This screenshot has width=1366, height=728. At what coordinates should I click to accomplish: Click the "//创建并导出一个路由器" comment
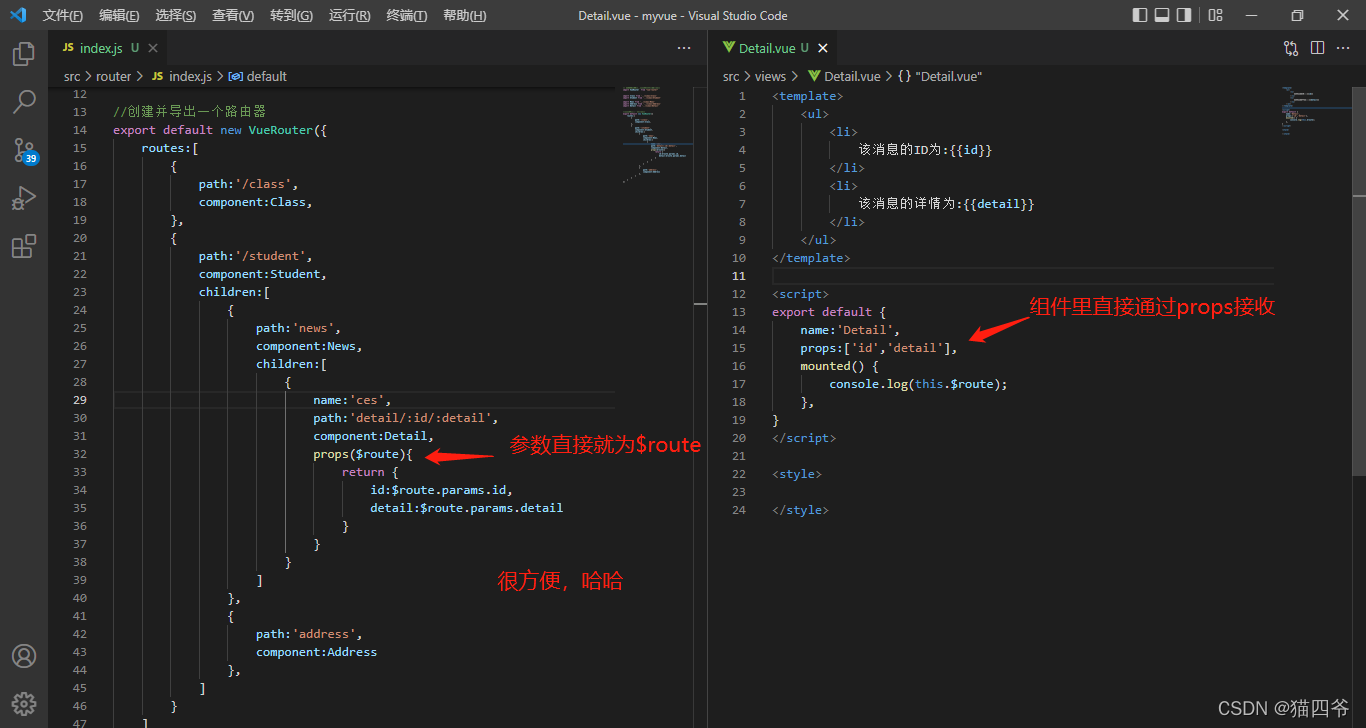(x=189, y=112)
